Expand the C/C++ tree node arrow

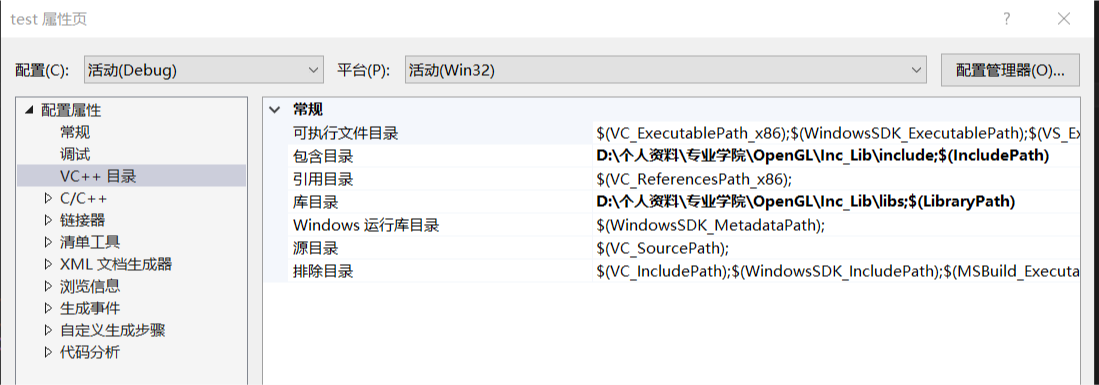point(48,198)
